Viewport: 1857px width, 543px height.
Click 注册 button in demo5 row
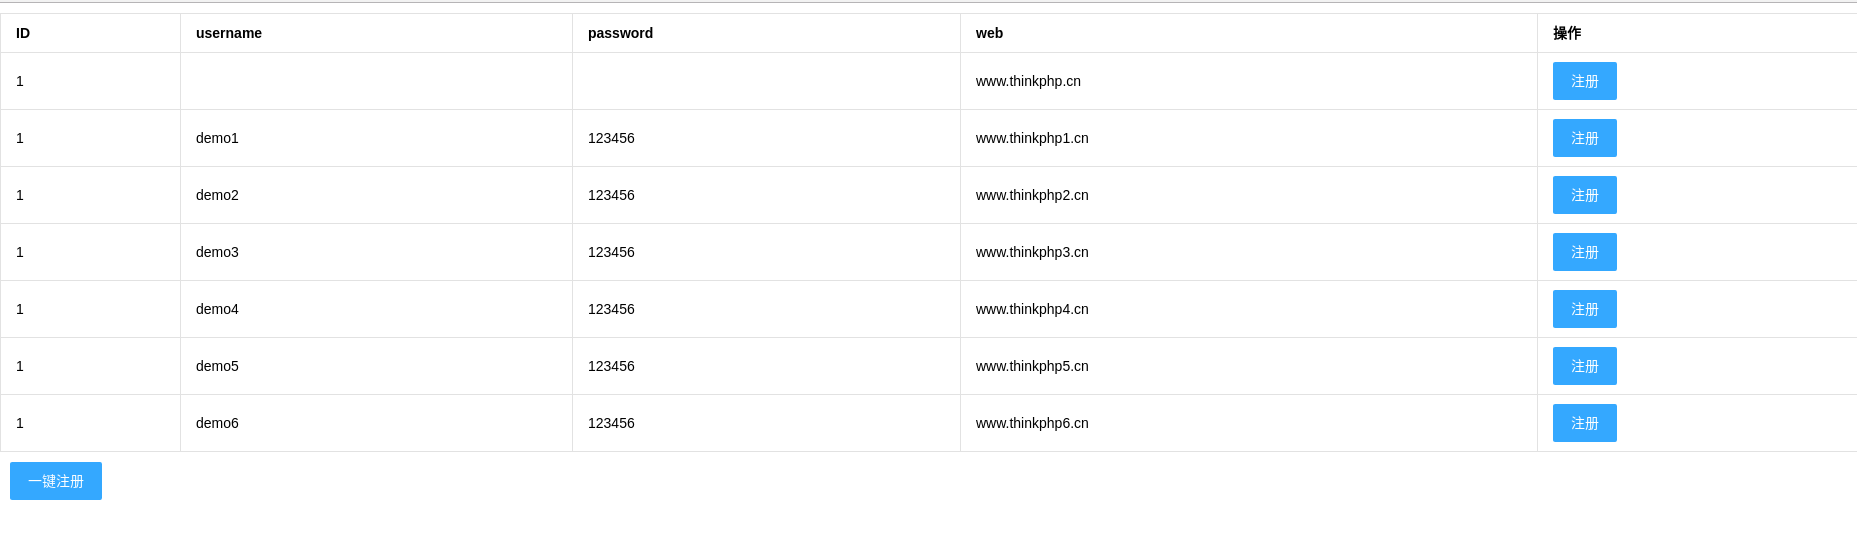1584,366
